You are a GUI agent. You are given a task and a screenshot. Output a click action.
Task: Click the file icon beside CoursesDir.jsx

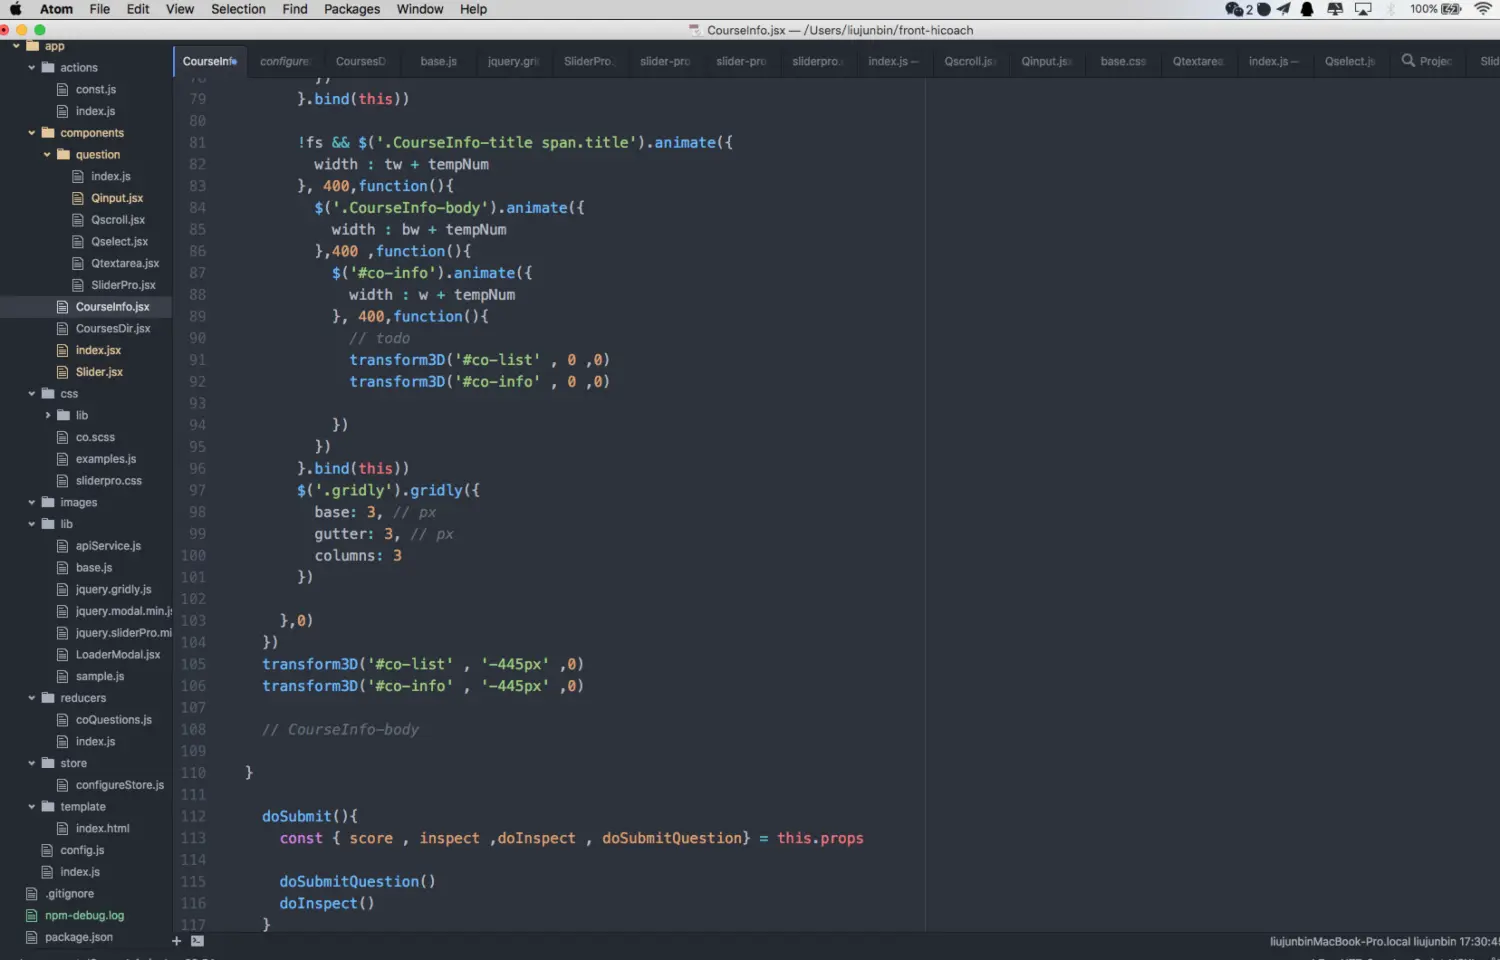coord(63,329)
